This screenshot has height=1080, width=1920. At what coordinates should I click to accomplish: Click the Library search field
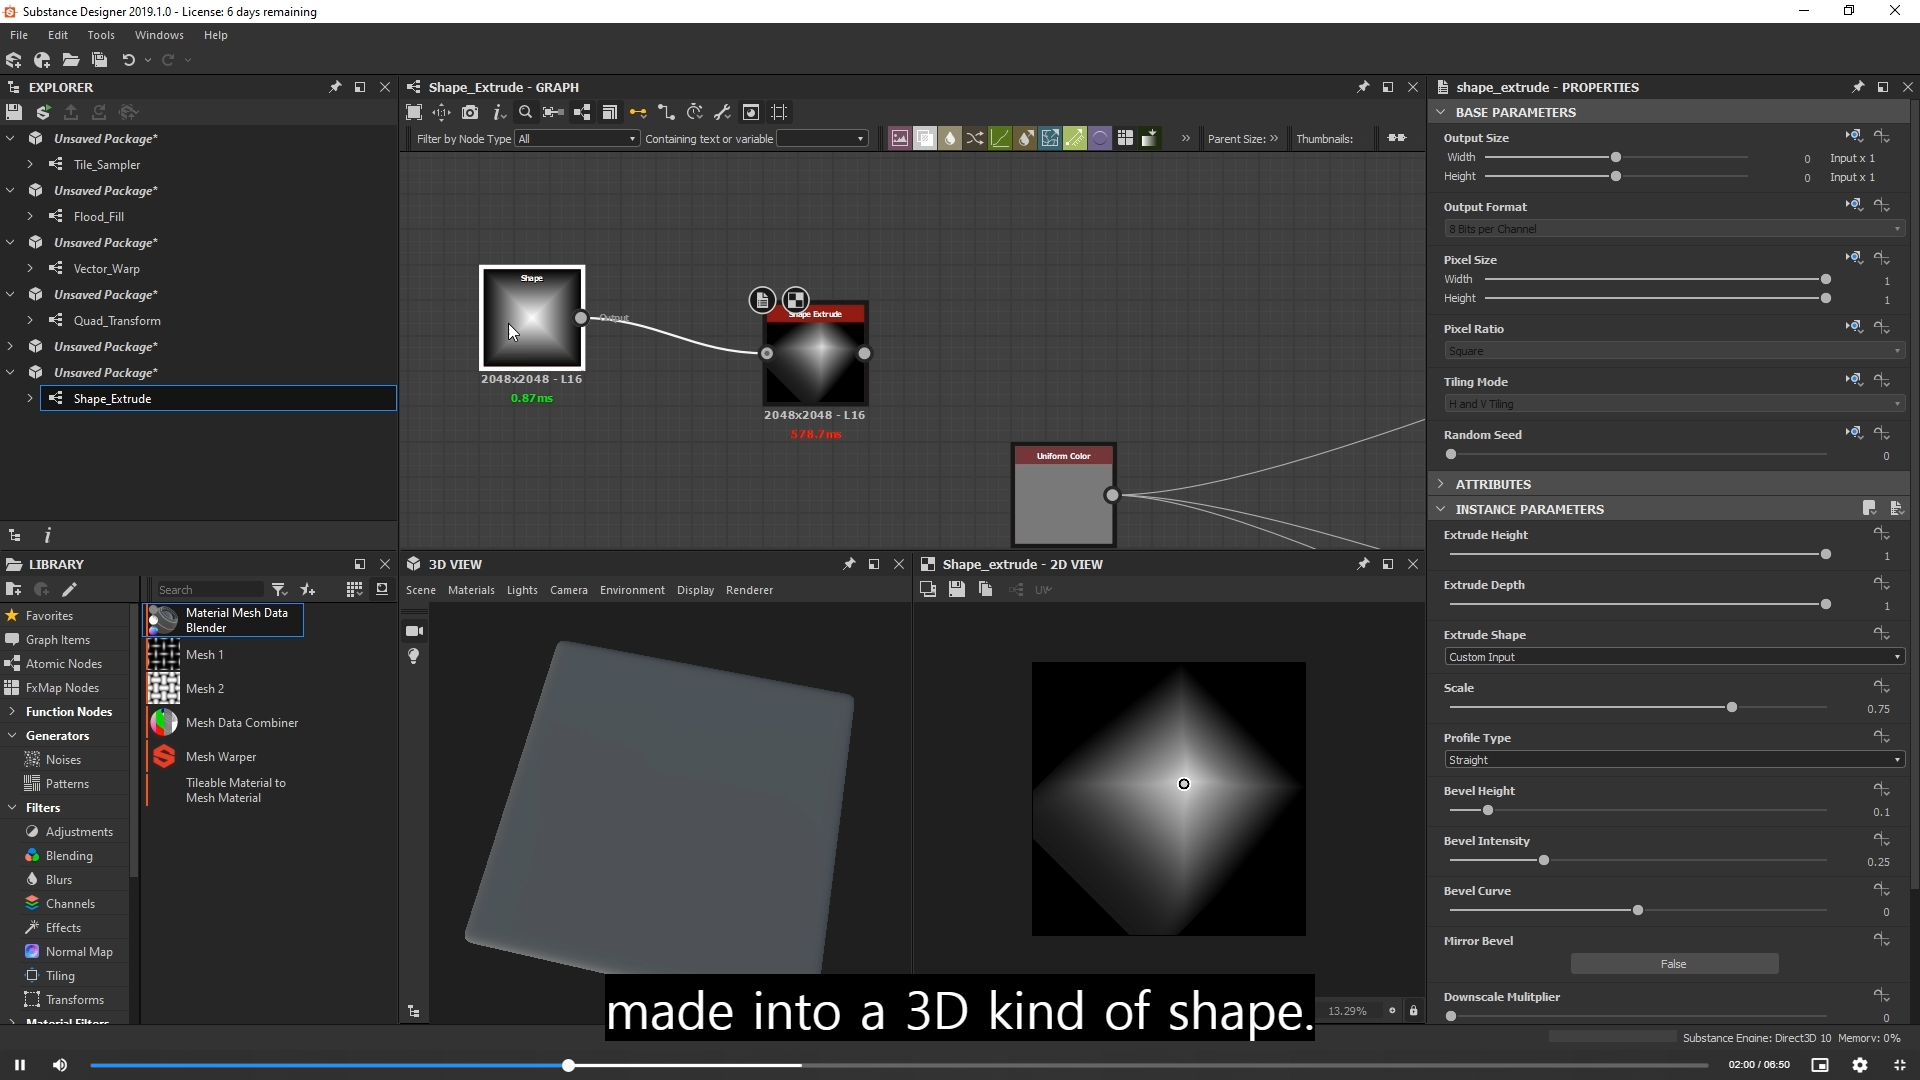tap(209, 590)
